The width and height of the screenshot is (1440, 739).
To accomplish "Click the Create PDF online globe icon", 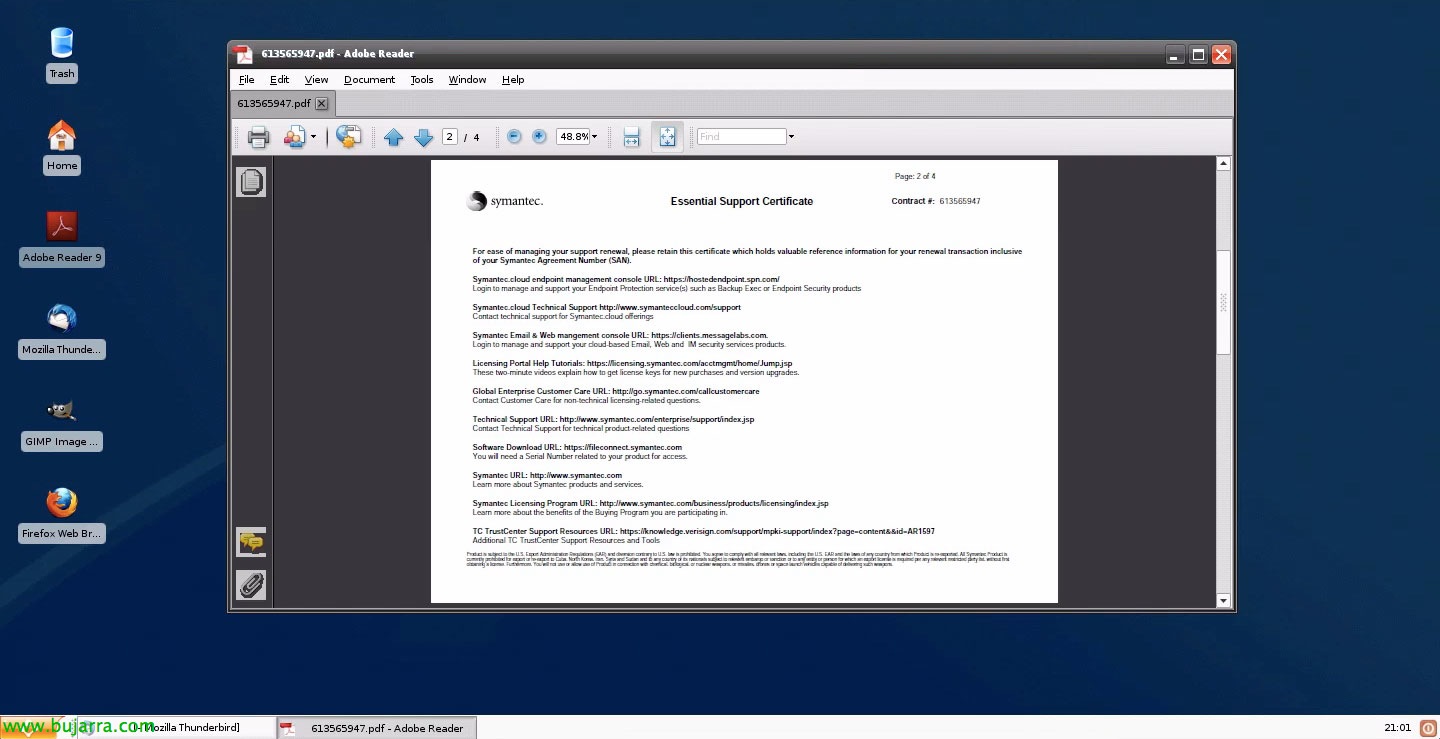I will 348,137.
